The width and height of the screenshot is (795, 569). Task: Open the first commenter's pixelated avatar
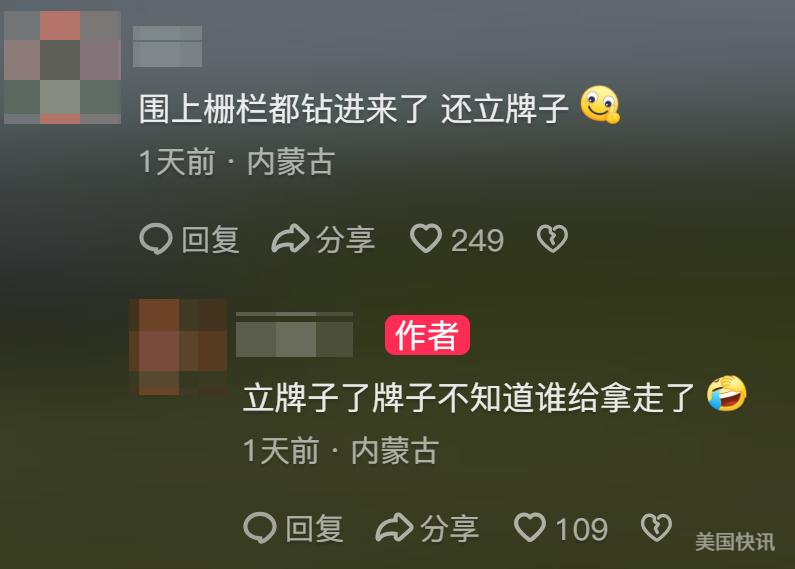[x=62, y=67]
